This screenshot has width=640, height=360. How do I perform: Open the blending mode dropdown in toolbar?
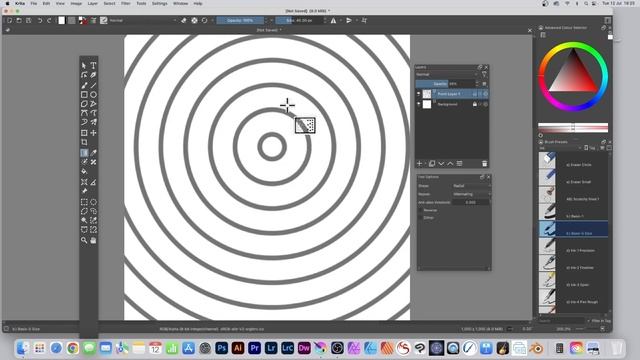pyautogui.click(x=143, y=20)
